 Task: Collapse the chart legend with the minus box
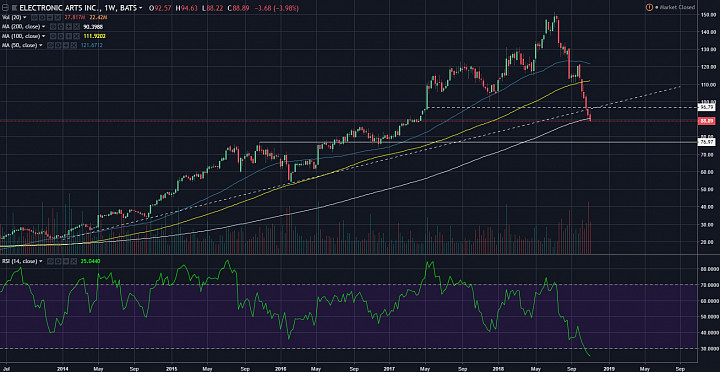(x=6, y=8)
